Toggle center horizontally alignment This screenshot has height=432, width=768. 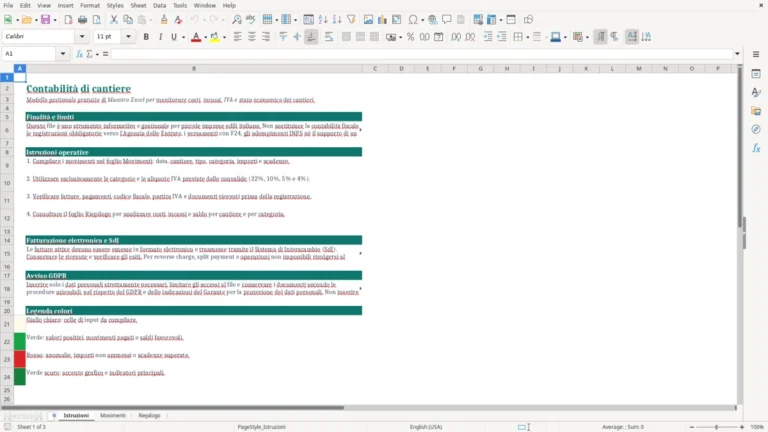(252, 37)
